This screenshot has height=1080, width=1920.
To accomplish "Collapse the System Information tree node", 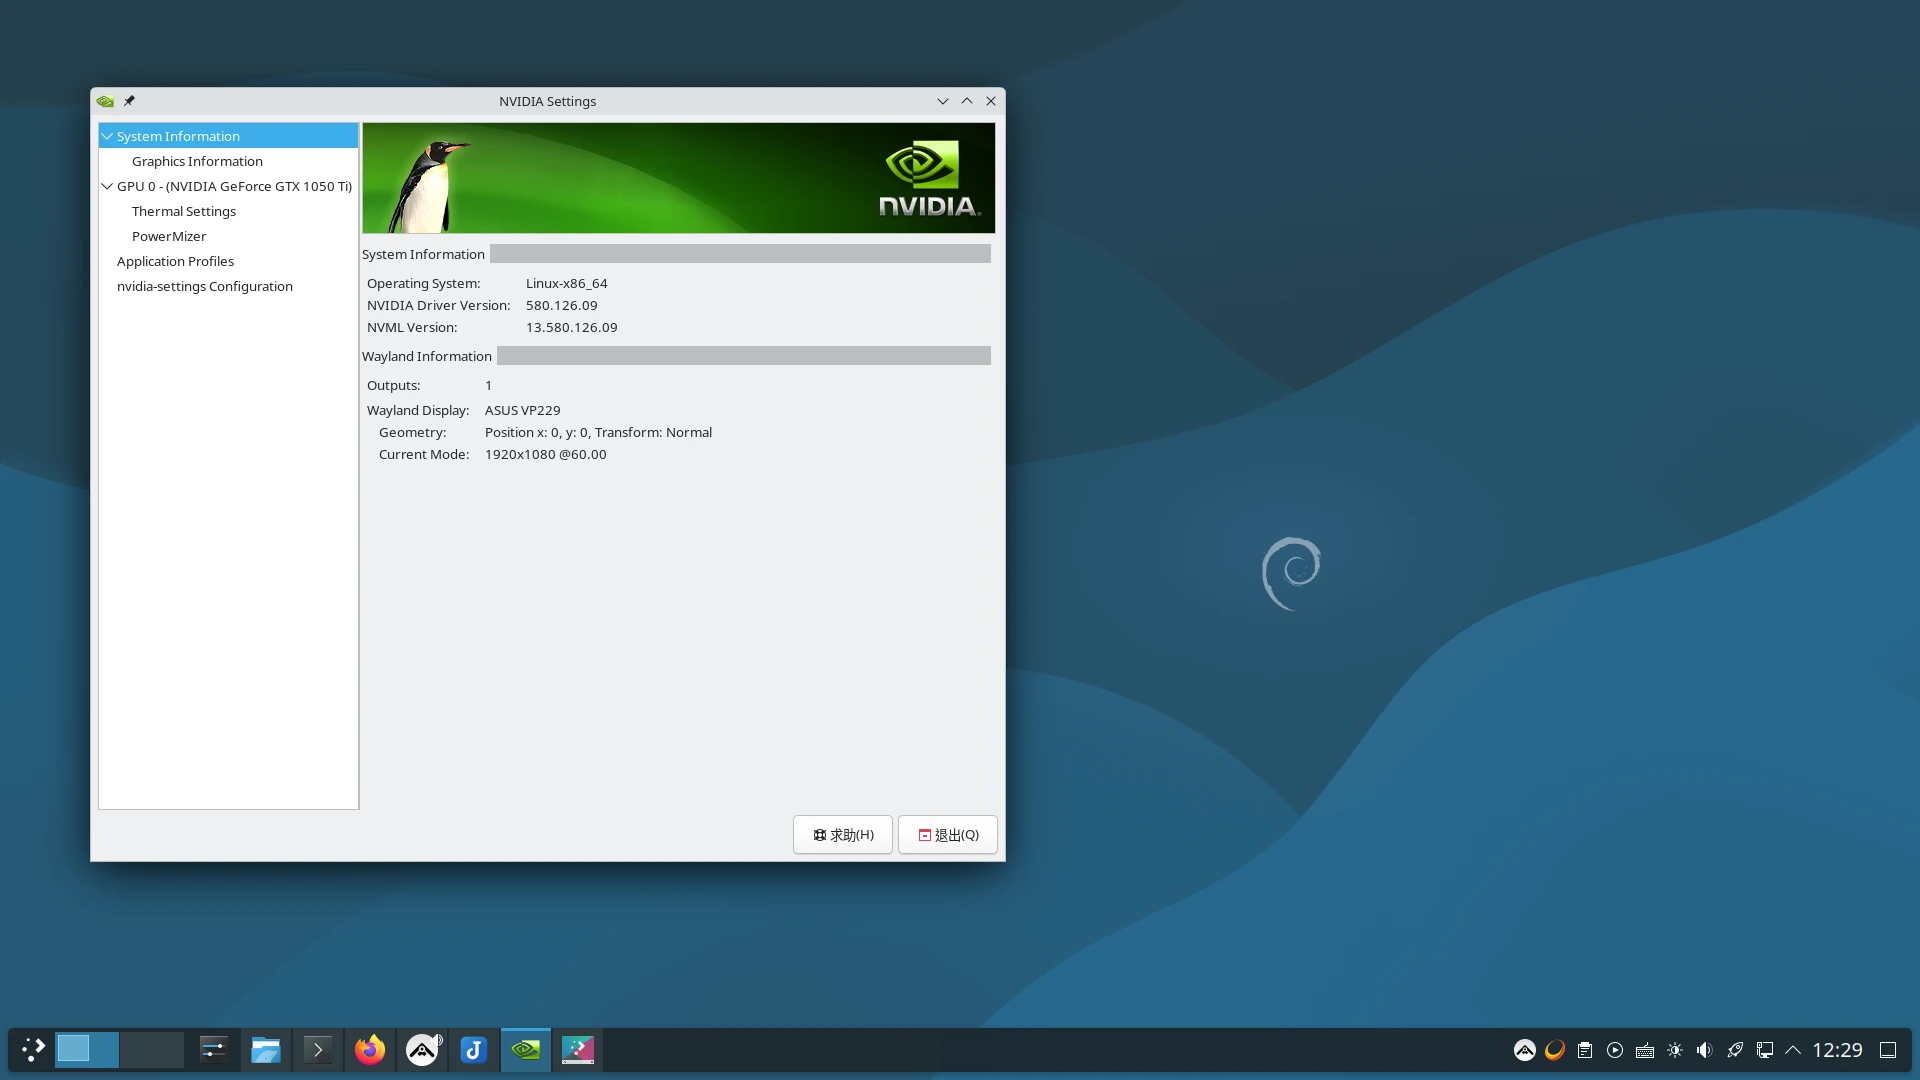I will 107,136.
